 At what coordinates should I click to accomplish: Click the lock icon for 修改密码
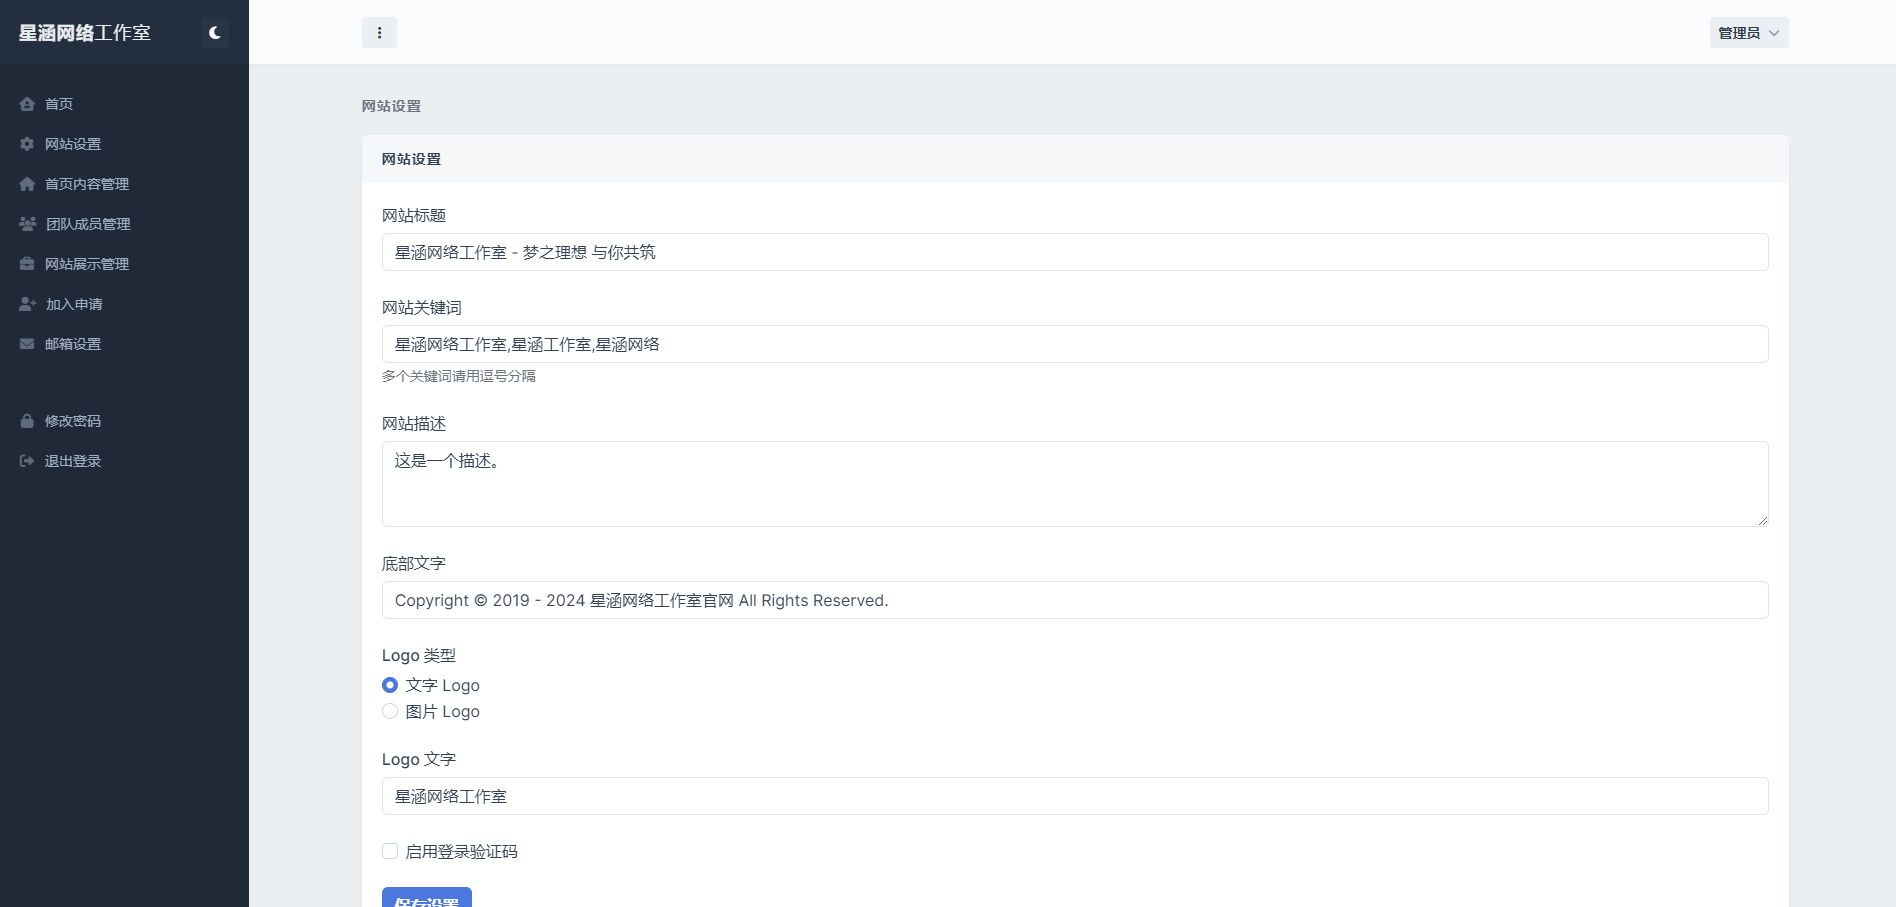(x=27, y=421)
